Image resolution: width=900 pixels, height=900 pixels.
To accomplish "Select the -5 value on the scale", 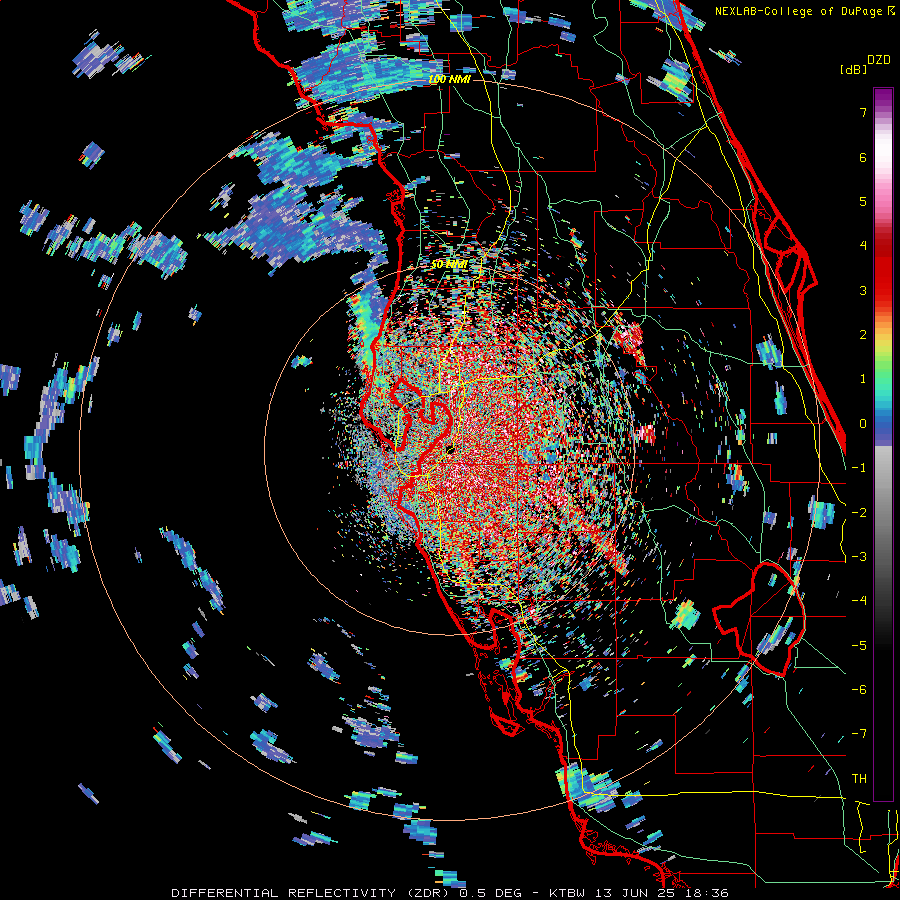I will click(859, 645).
